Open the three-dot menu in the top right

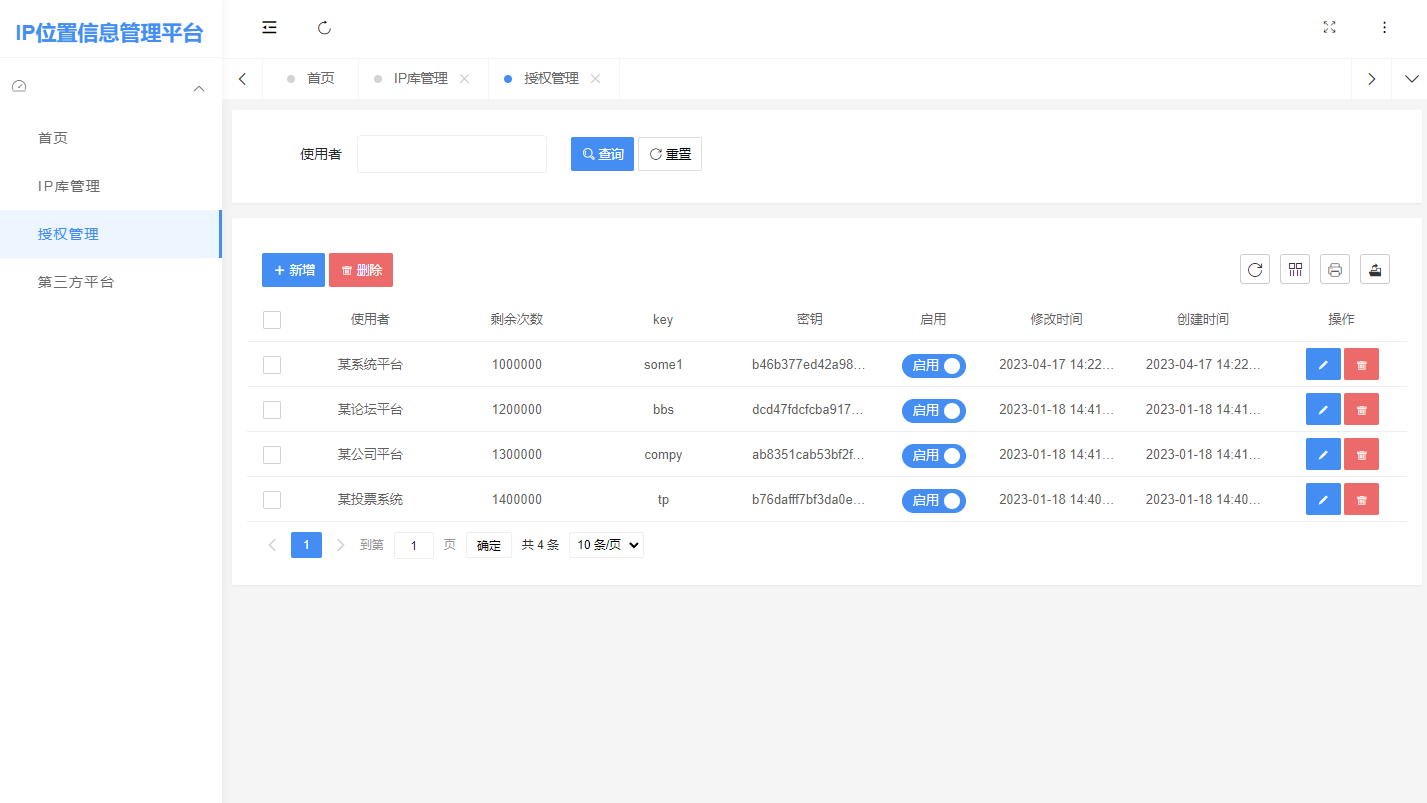1384,27
